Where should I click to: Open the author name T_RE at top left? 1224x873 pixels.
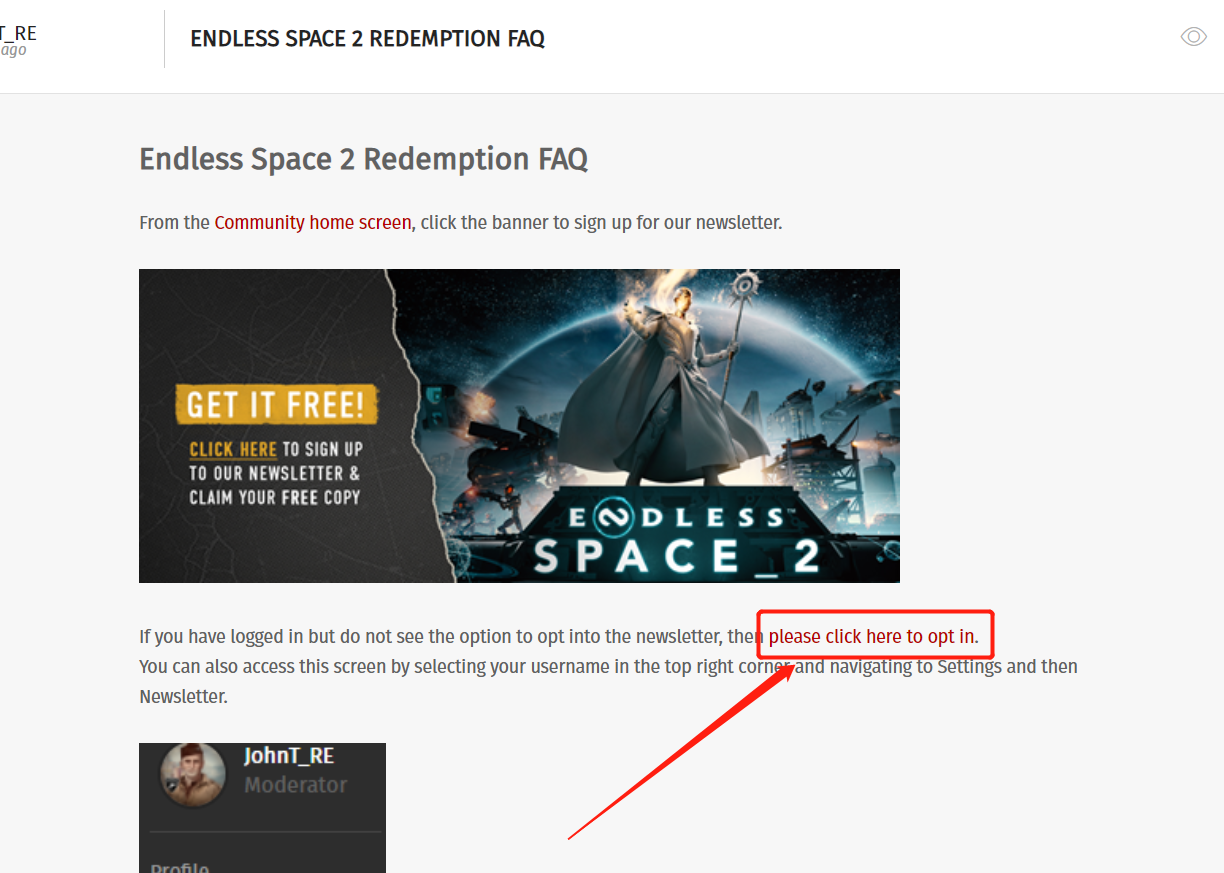click(18, 33)
